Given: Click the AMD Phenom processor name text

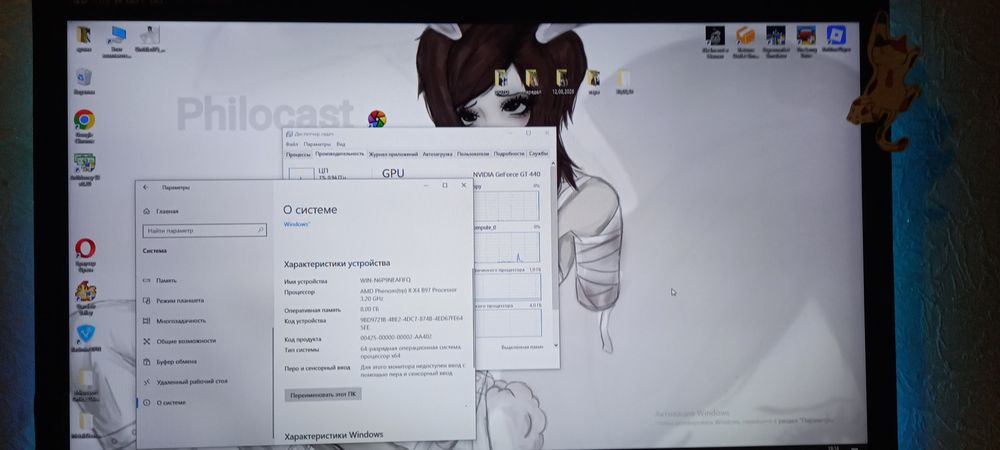Looking at the screenshot, I should coord(408,294).
